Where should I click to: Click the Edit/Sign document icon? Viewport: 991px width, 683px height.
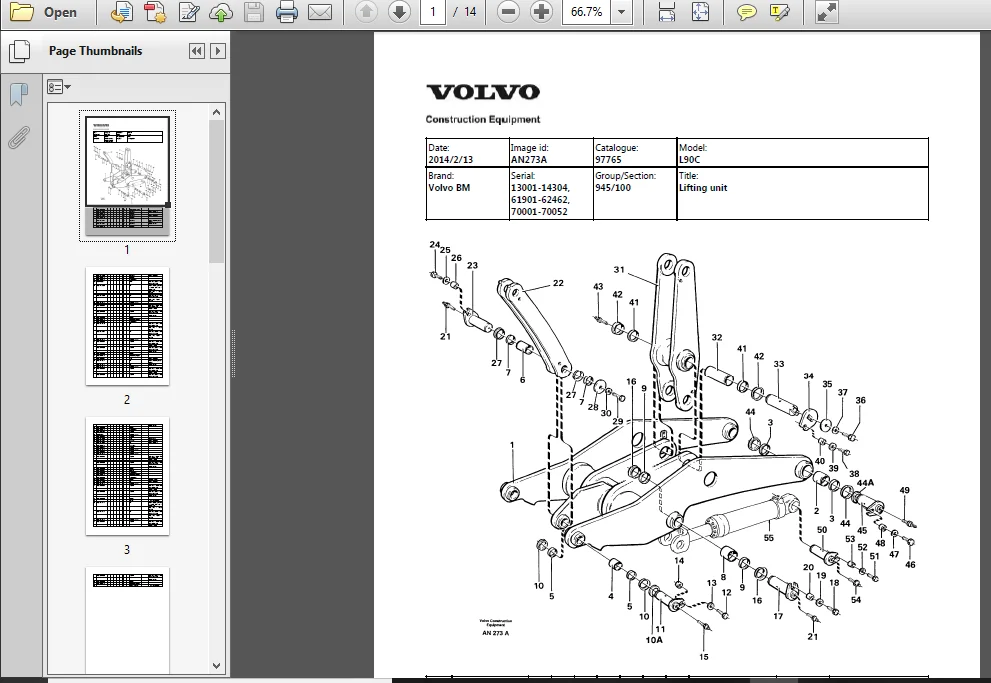188,12
